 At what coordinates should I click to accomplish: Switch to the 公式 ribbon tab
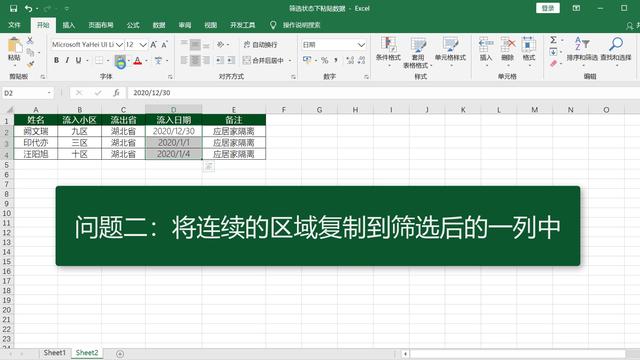[133, 25]
